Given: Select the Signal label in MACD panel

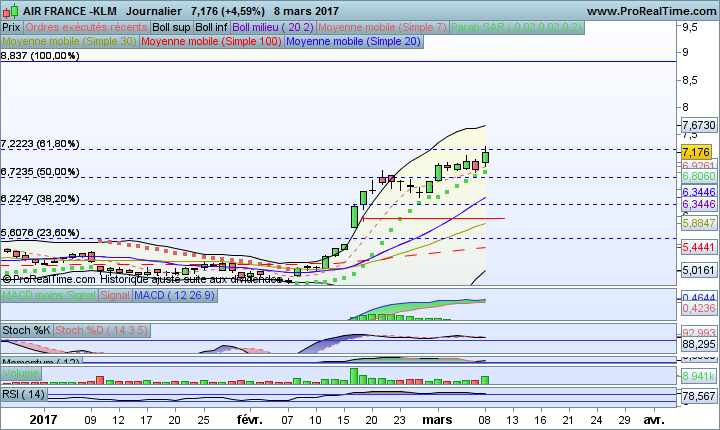Looking at the screenshot, I should click(x=115, y=295).
